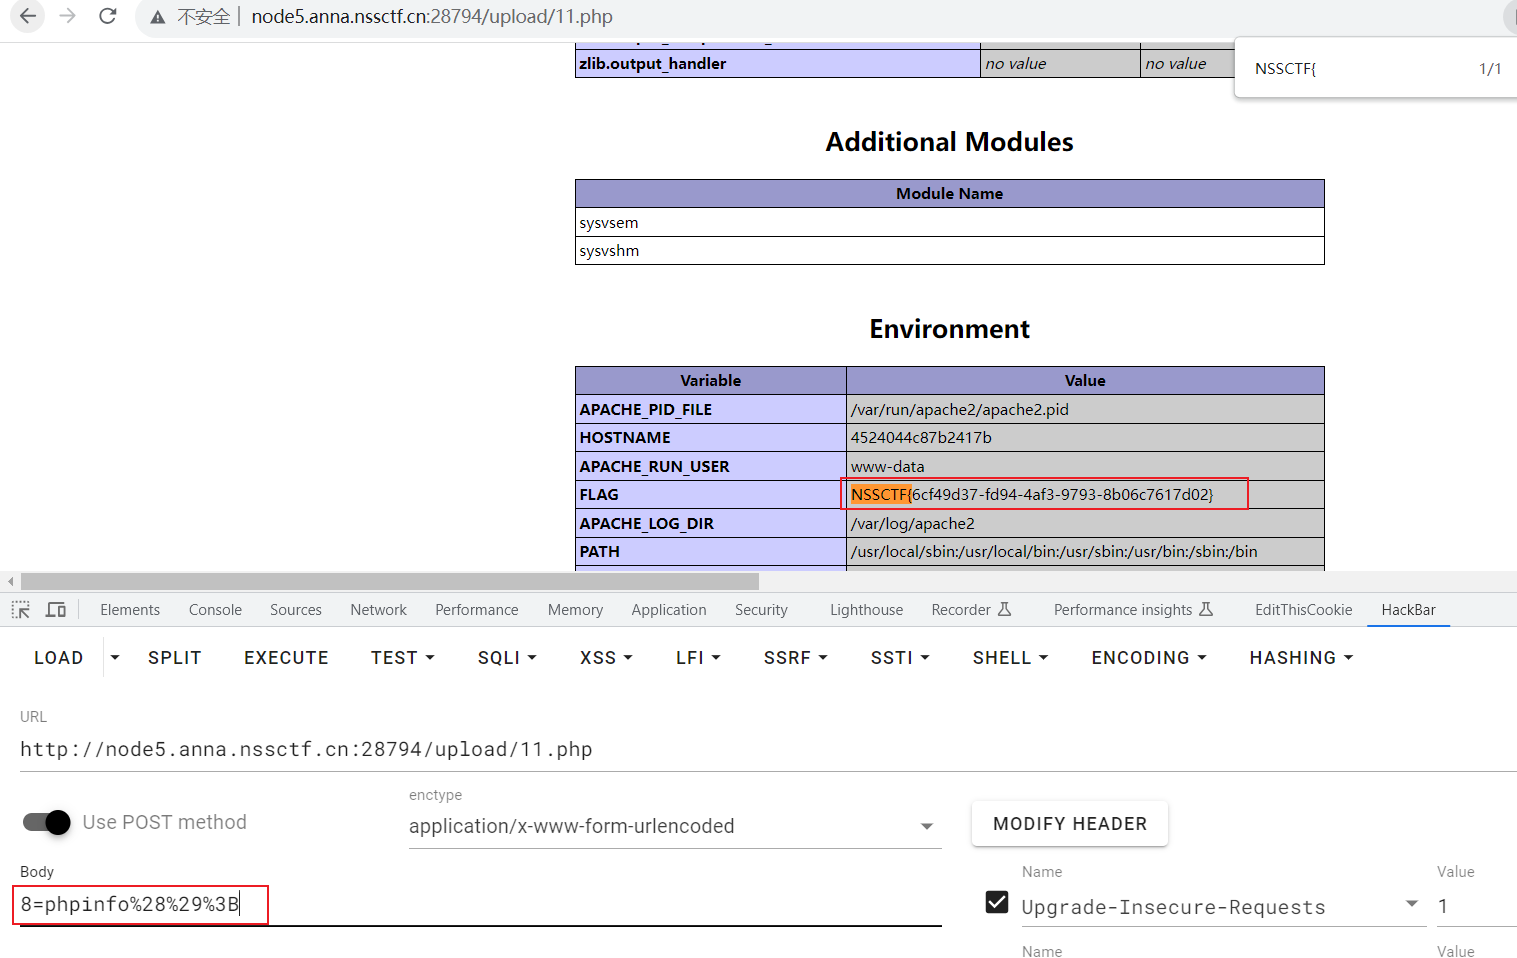This screenshot has height=958, width=1517.
Task: Open the XSS dropdown menu
Action: [x=606, y=658]
